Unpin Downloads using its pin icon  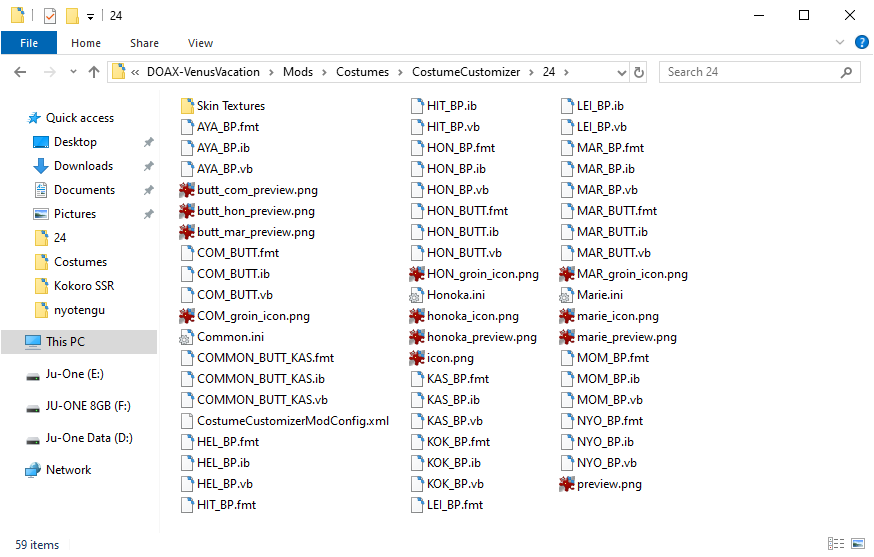click(148, 166)
